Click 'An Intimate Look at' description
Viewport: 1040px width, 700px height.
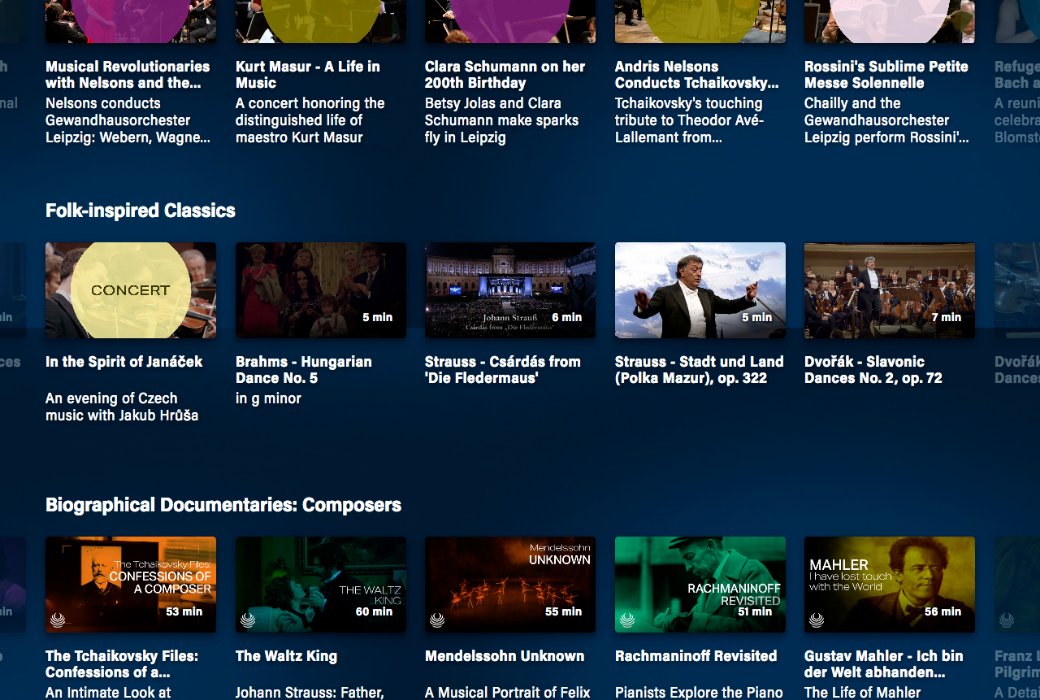(x=108, y=692)
